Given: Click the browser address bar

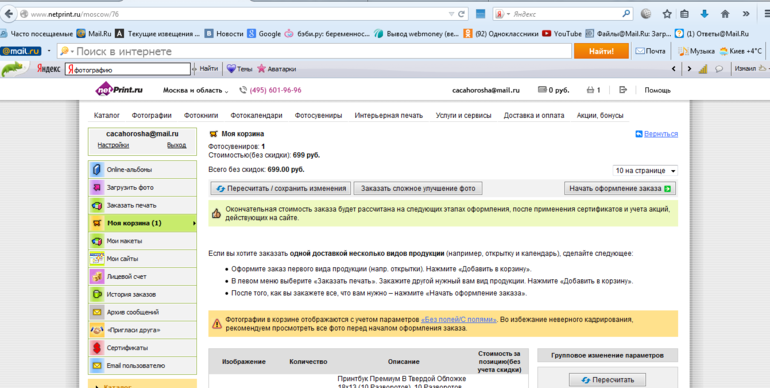Looking at the screenshot, I should [x=236, y=14].
